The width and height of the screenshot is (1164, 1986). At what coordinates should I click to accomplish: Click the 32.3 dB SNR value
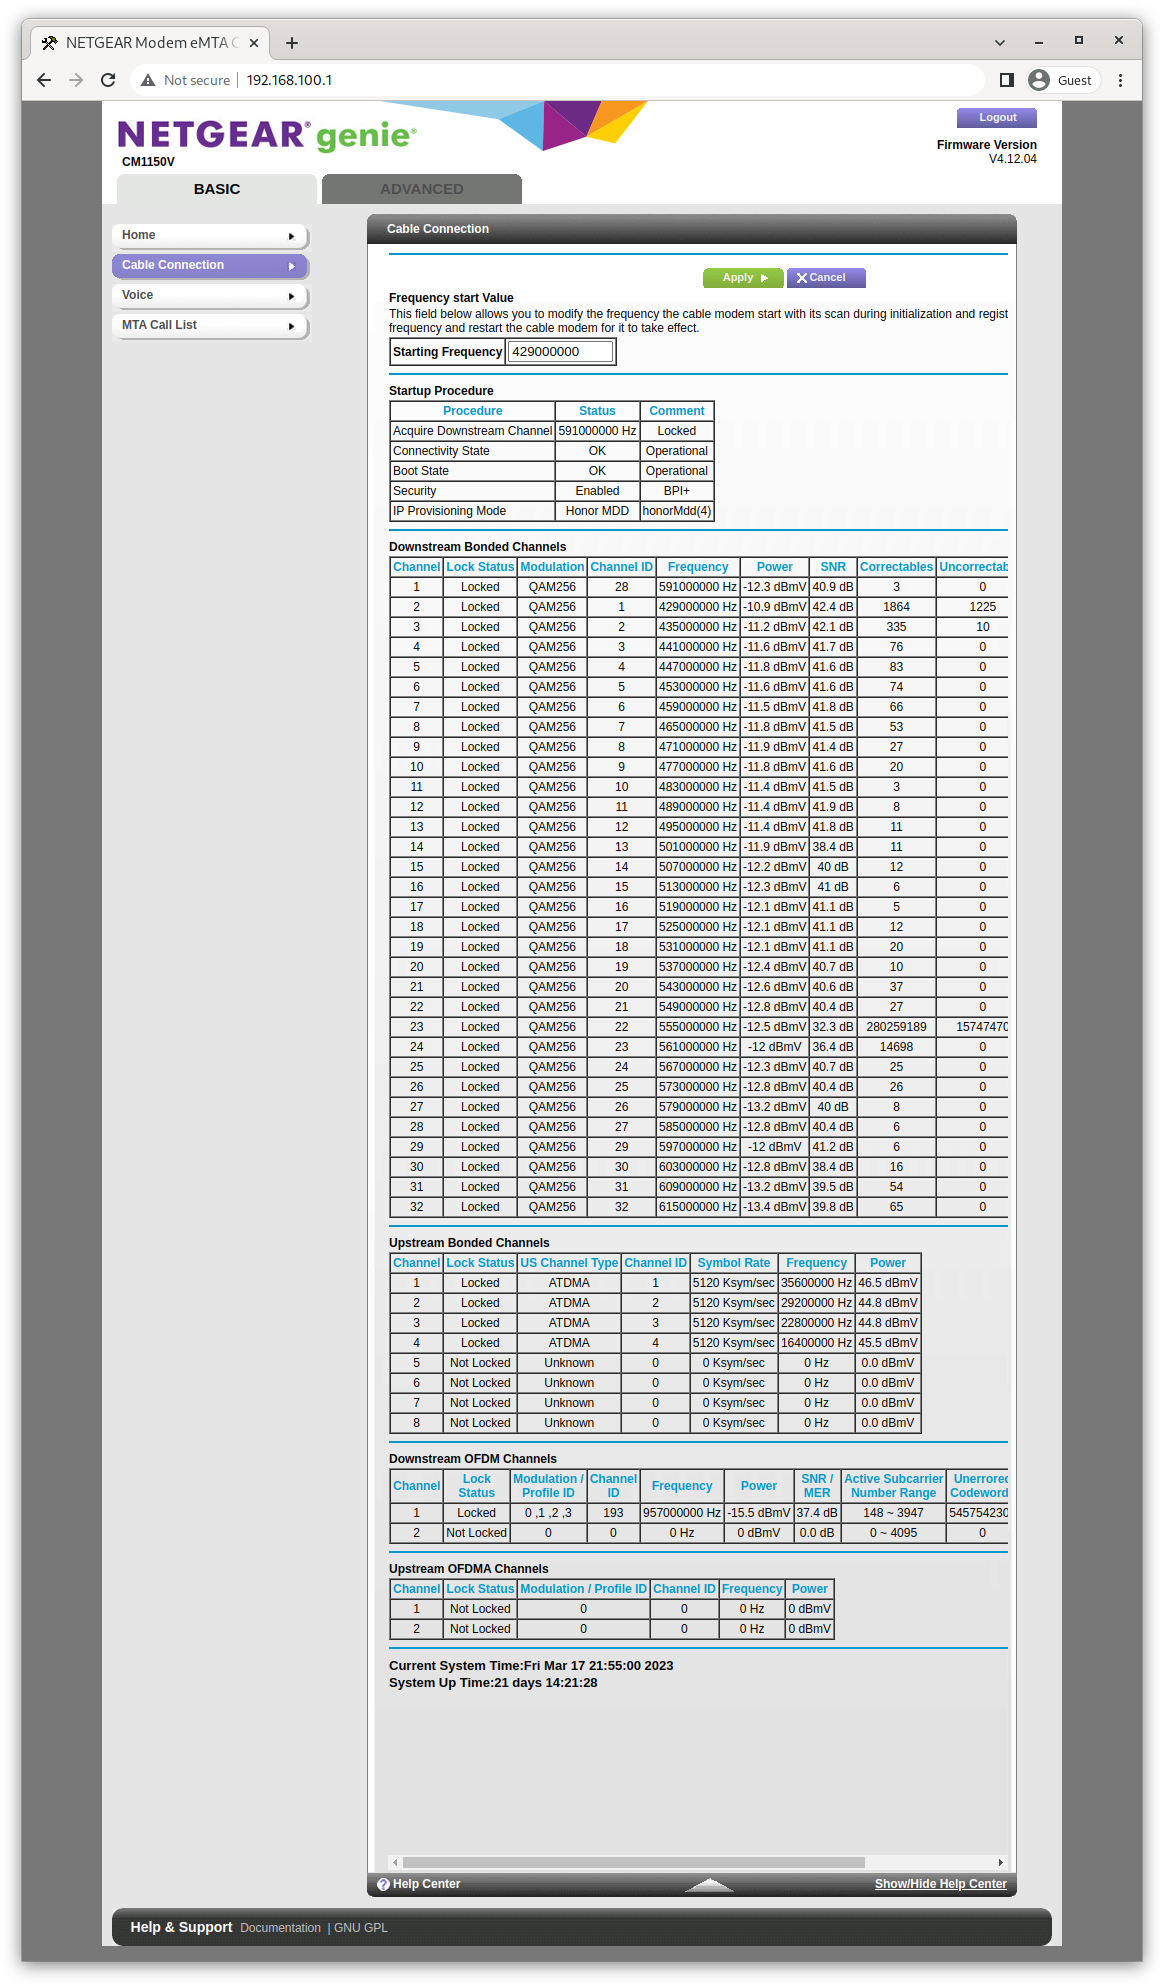(833, 1027)
